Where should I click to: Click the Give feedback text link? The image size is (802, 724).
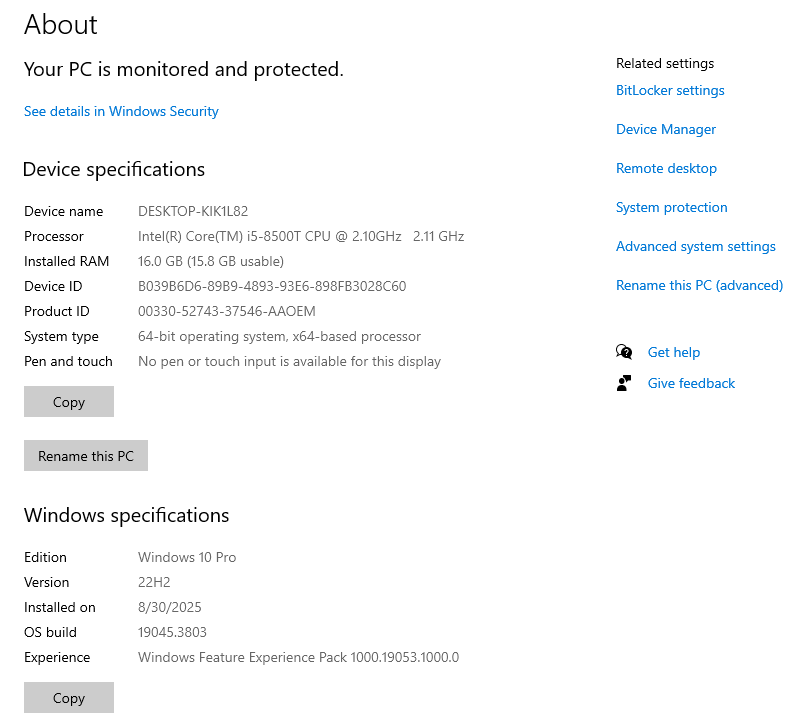[691, 383]
